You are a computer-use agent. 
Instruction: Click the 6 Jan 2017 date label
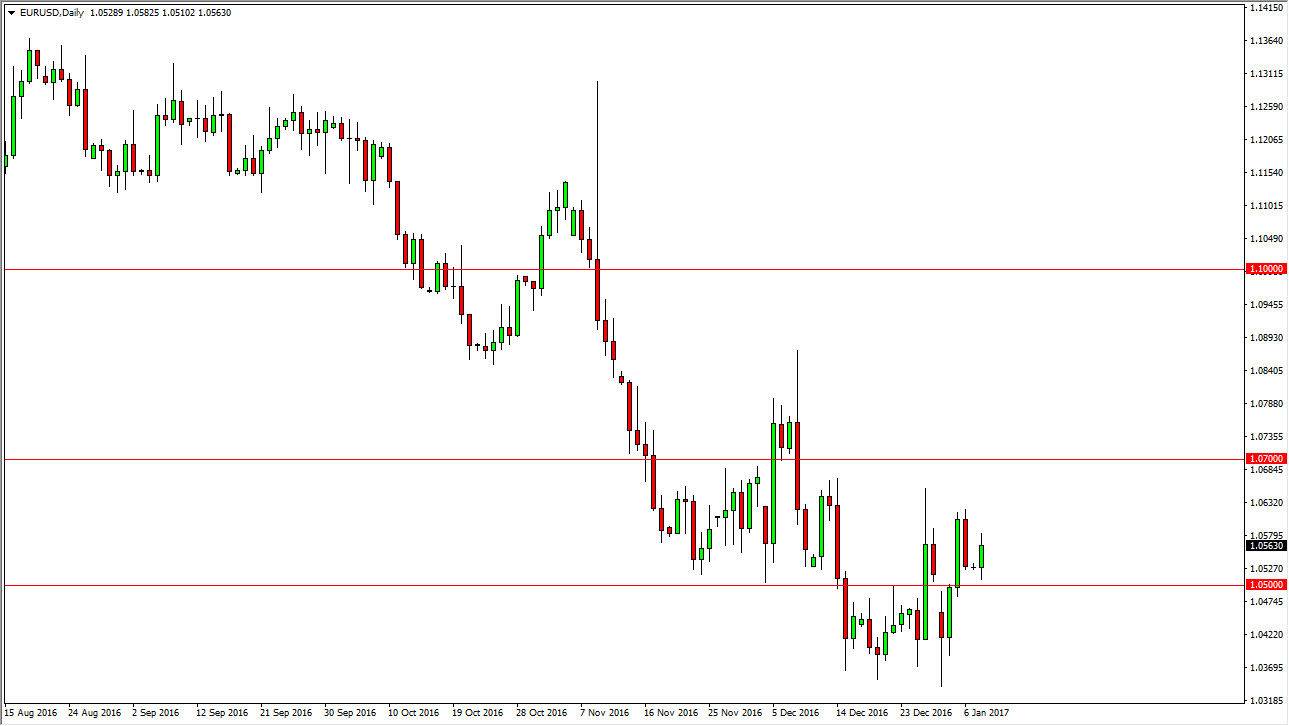987,714
